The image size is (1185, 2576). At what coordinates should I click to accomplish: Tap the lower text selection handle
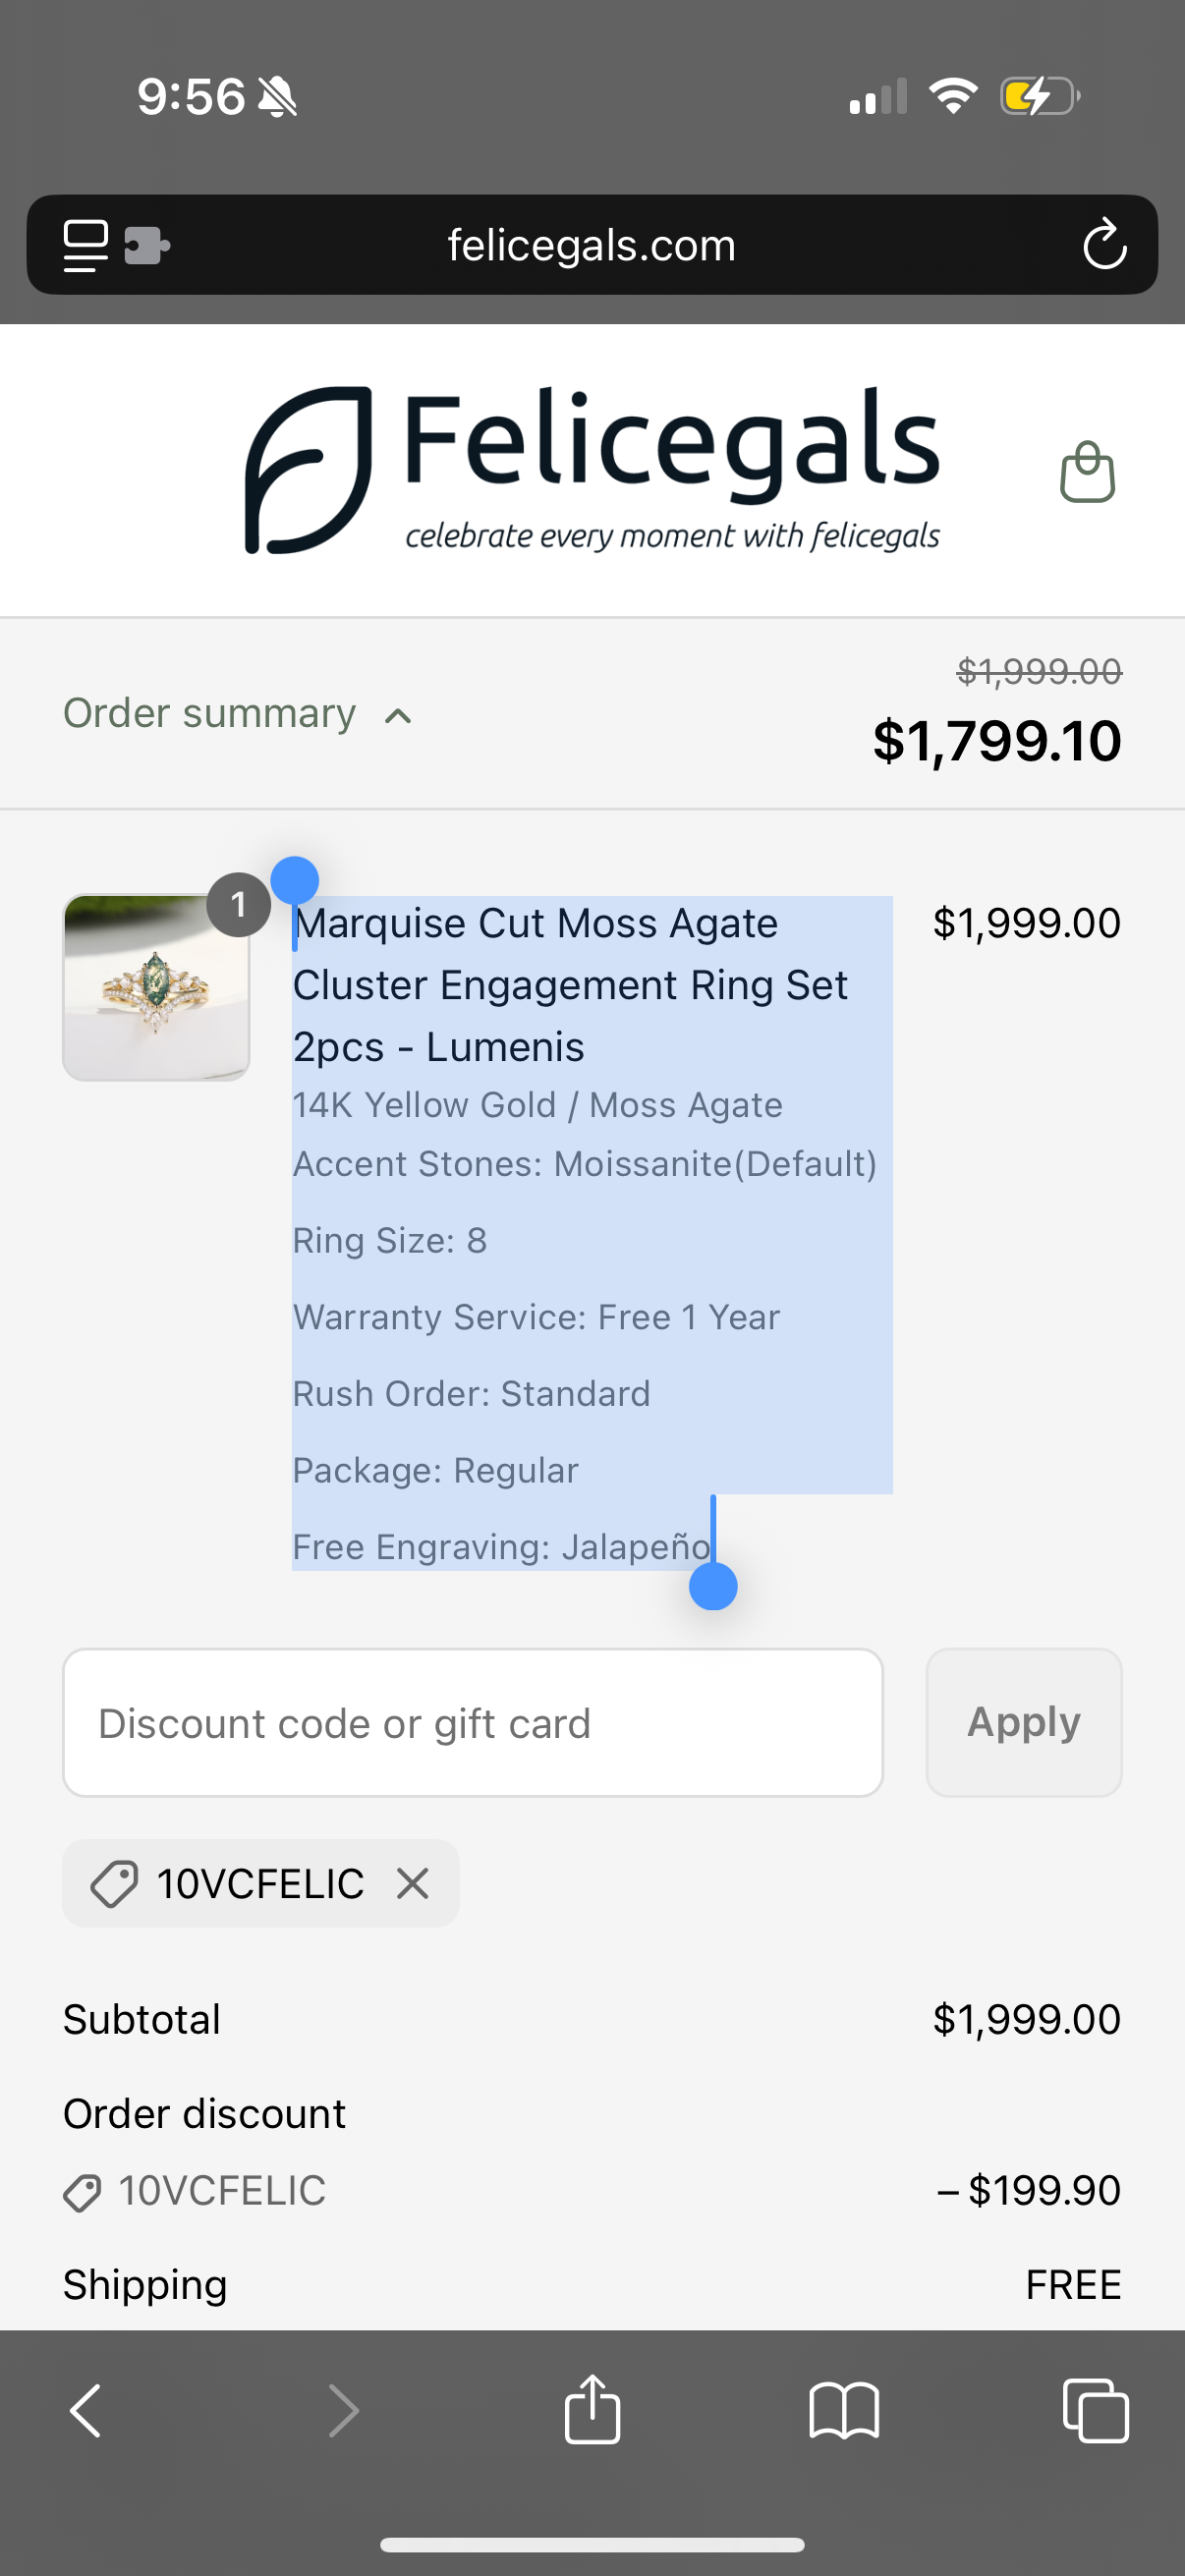click(x=713, y=1586)
